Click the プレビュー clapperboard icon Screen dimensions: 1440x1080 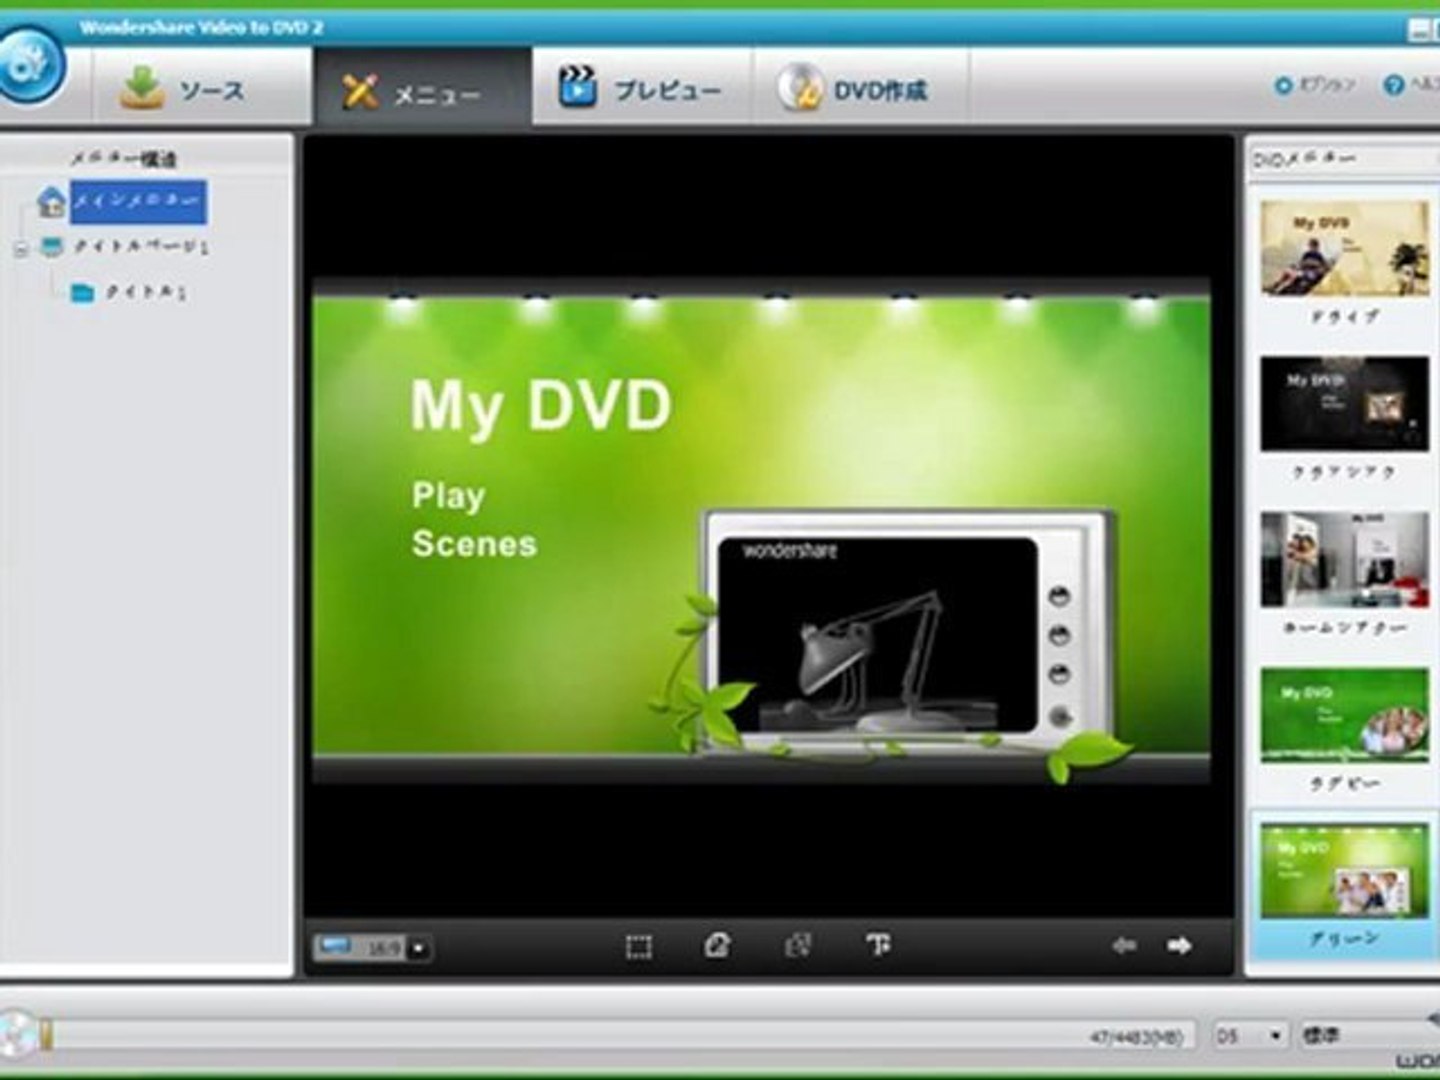pyautogui.click(x=577, y=87)
